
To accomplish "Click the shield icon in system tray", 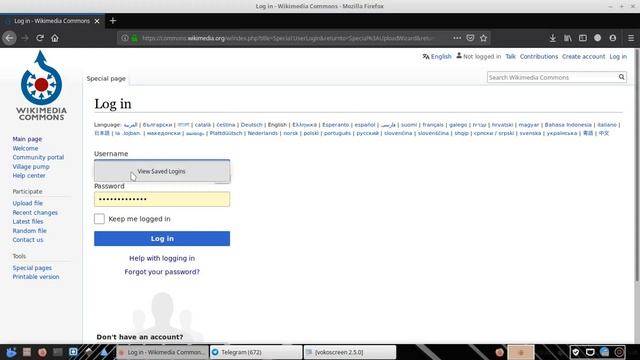I will coord(576,352).
